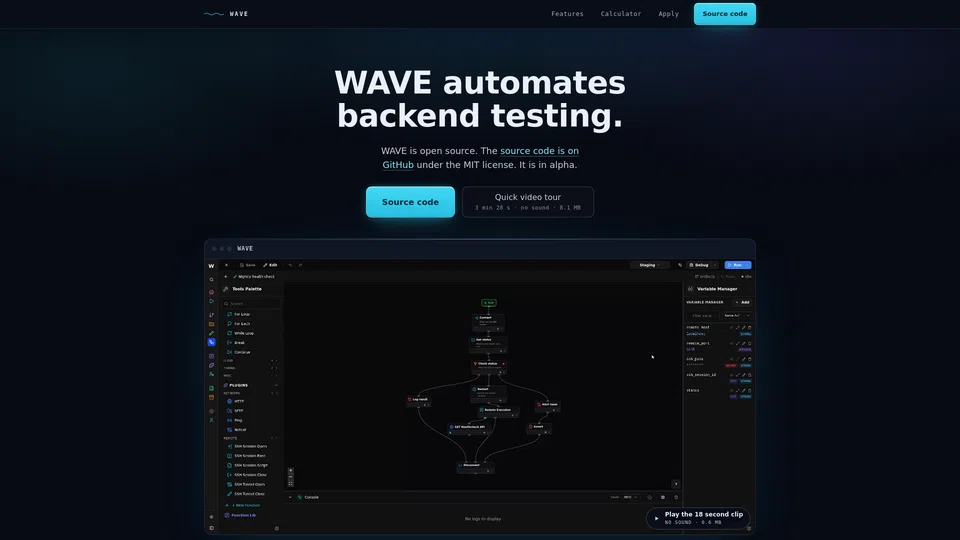Viewport: 960px width, 540px height.
Task: Click the New Function link in the palette
Action: coord(243,505)
